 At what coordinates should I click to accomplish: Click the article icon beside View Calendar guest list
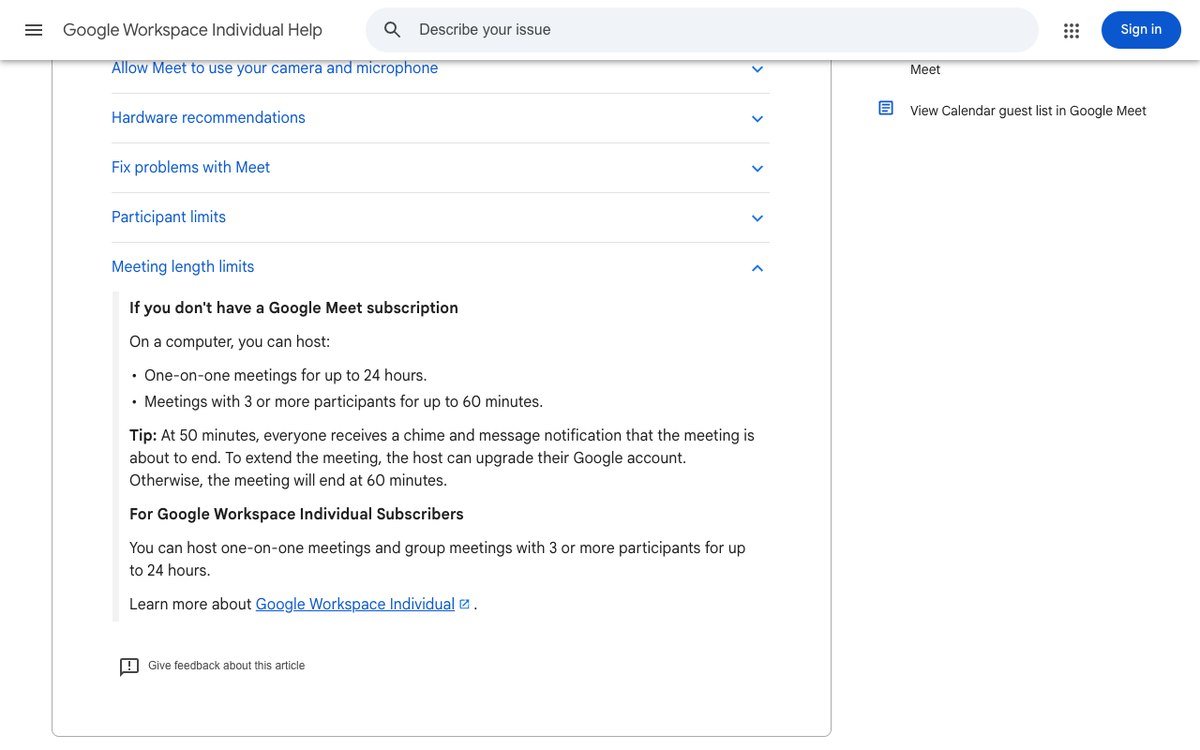point(886,108)
